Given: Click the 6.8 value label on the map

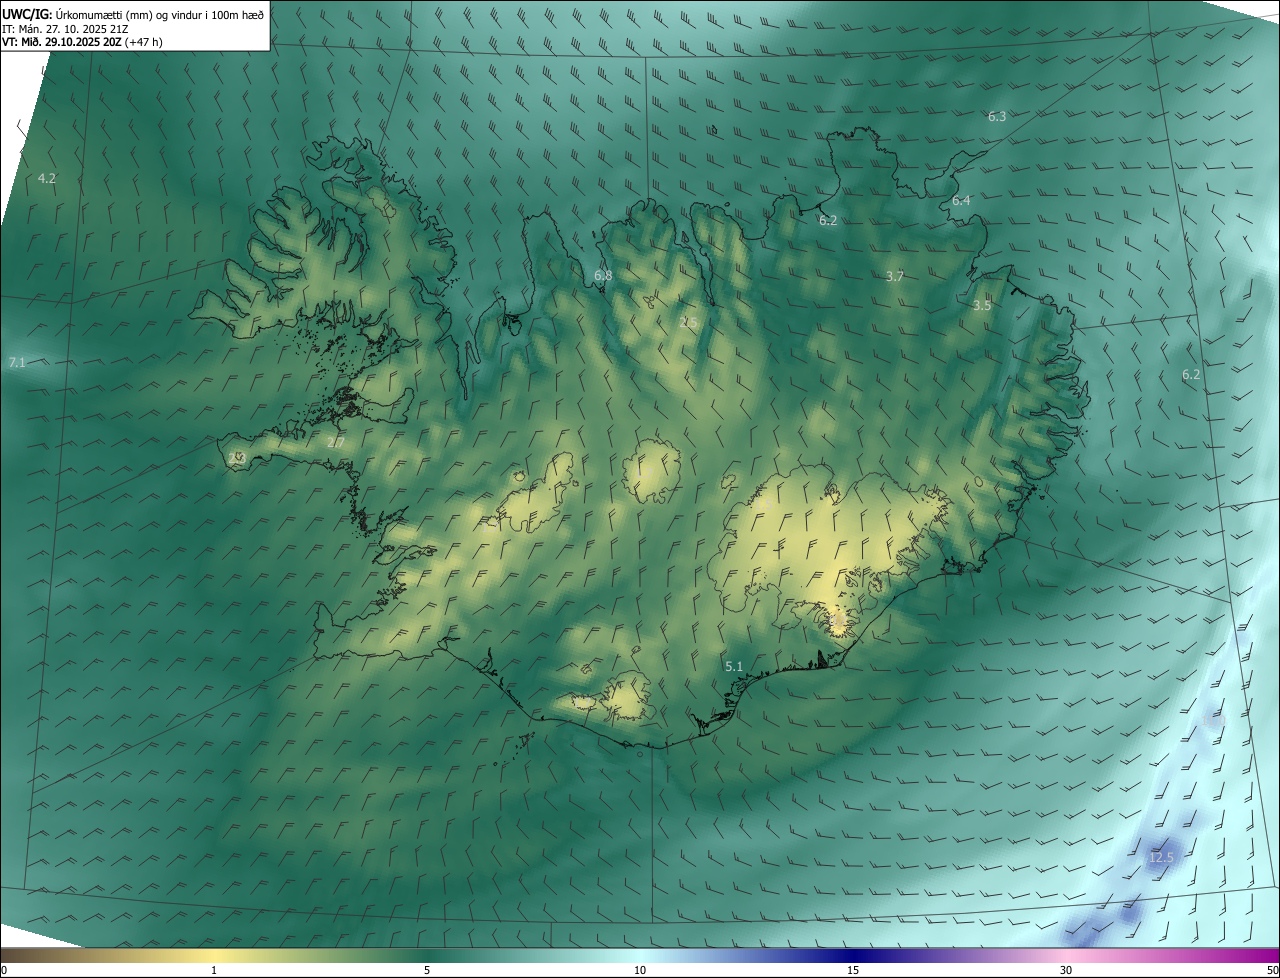Looking at the screenshot, I should 603,275.
